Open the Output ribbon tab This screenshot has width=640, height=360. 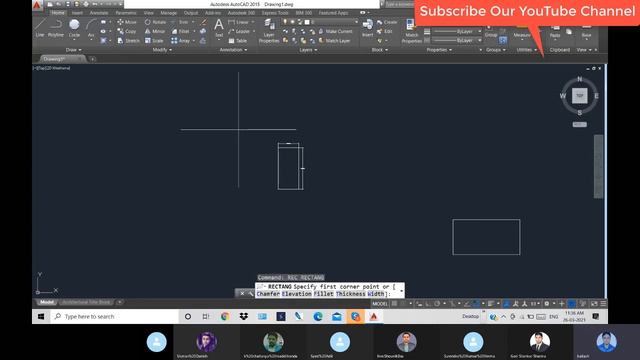coord(191,13)
